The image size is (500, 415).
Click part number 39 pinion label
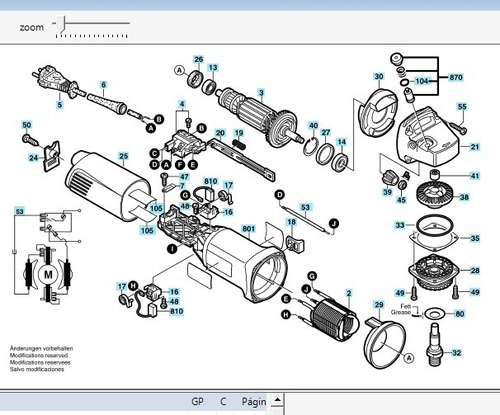click(387, 192)
